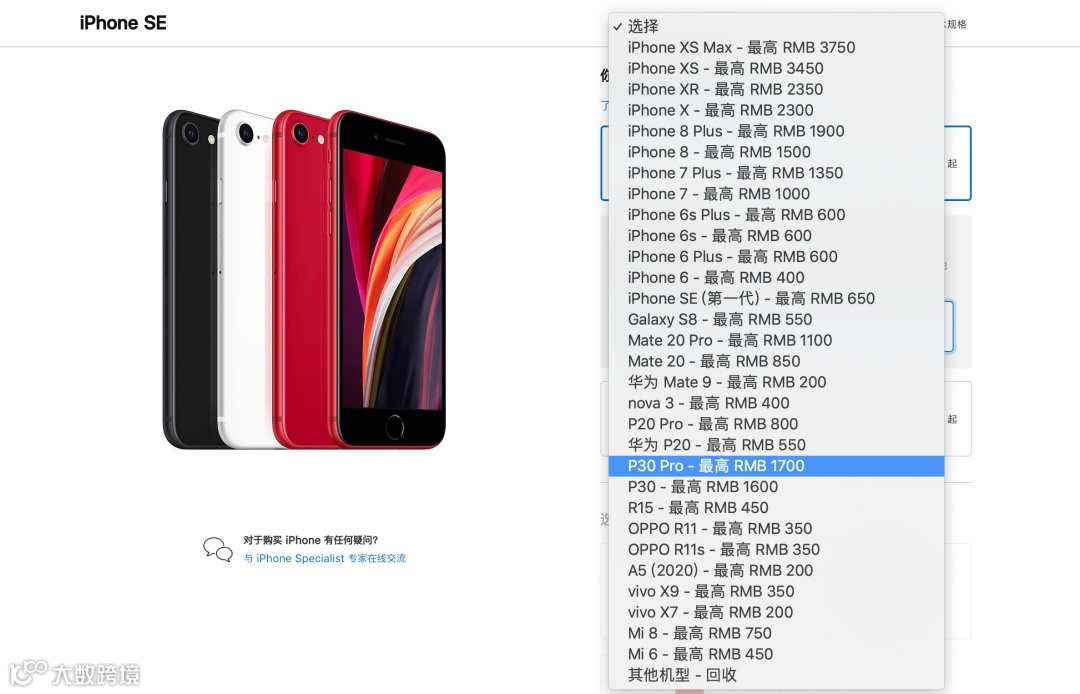Pick the 华为 P20 trade-in entry
The height and width of the screenshot is (694, 1080).
pyautogui.click(x=776, y=445)
